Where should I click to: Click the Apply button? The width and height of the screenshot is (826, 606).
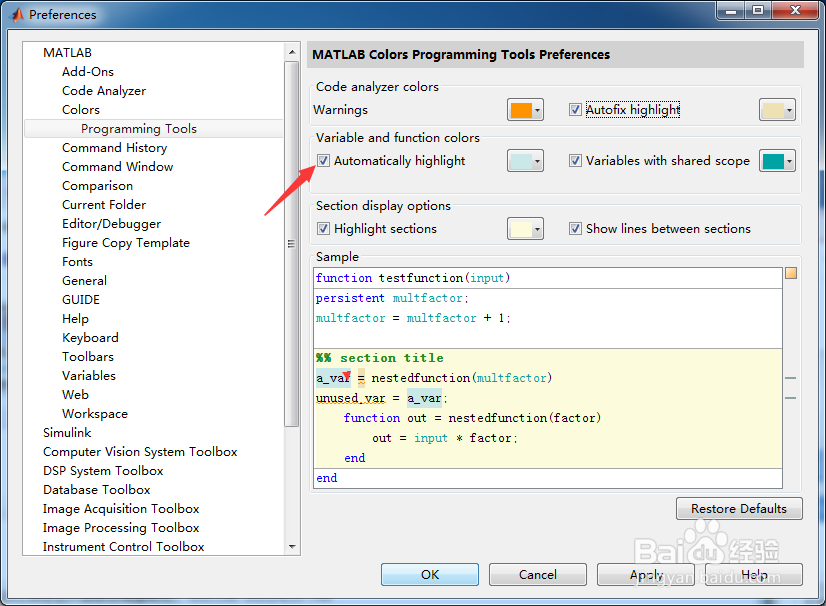(x=645, y=574)
